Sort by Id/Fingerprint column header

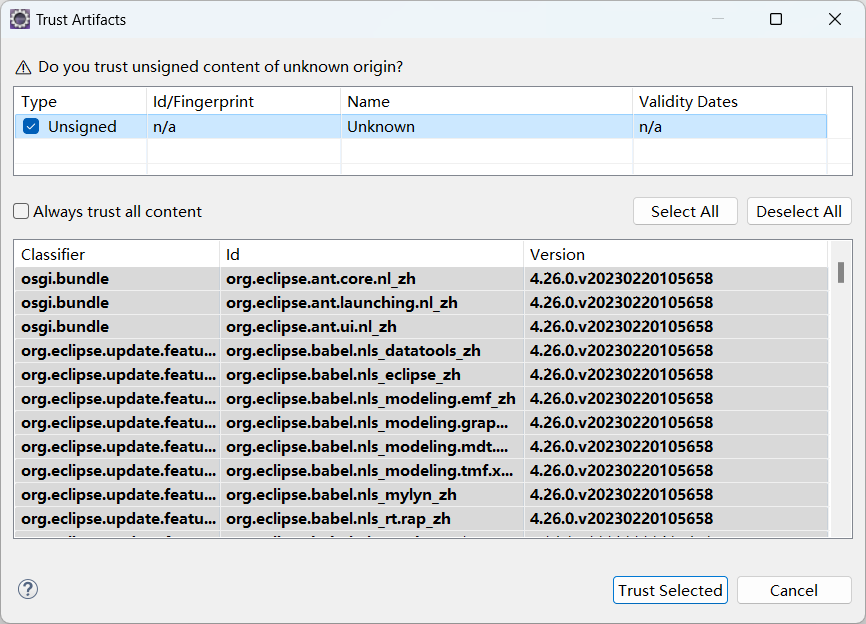pos(244,102)
